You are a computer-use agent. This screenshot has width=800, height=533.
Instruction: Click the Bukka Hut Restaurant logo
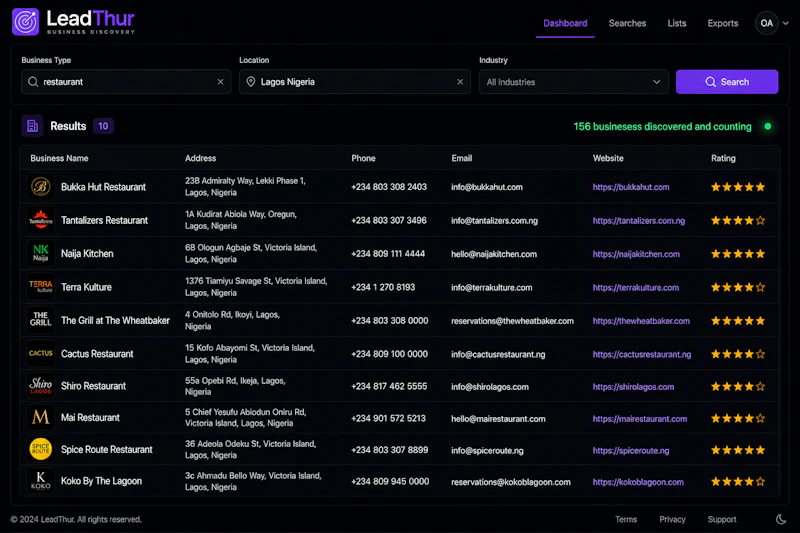(x=41, y=187)
